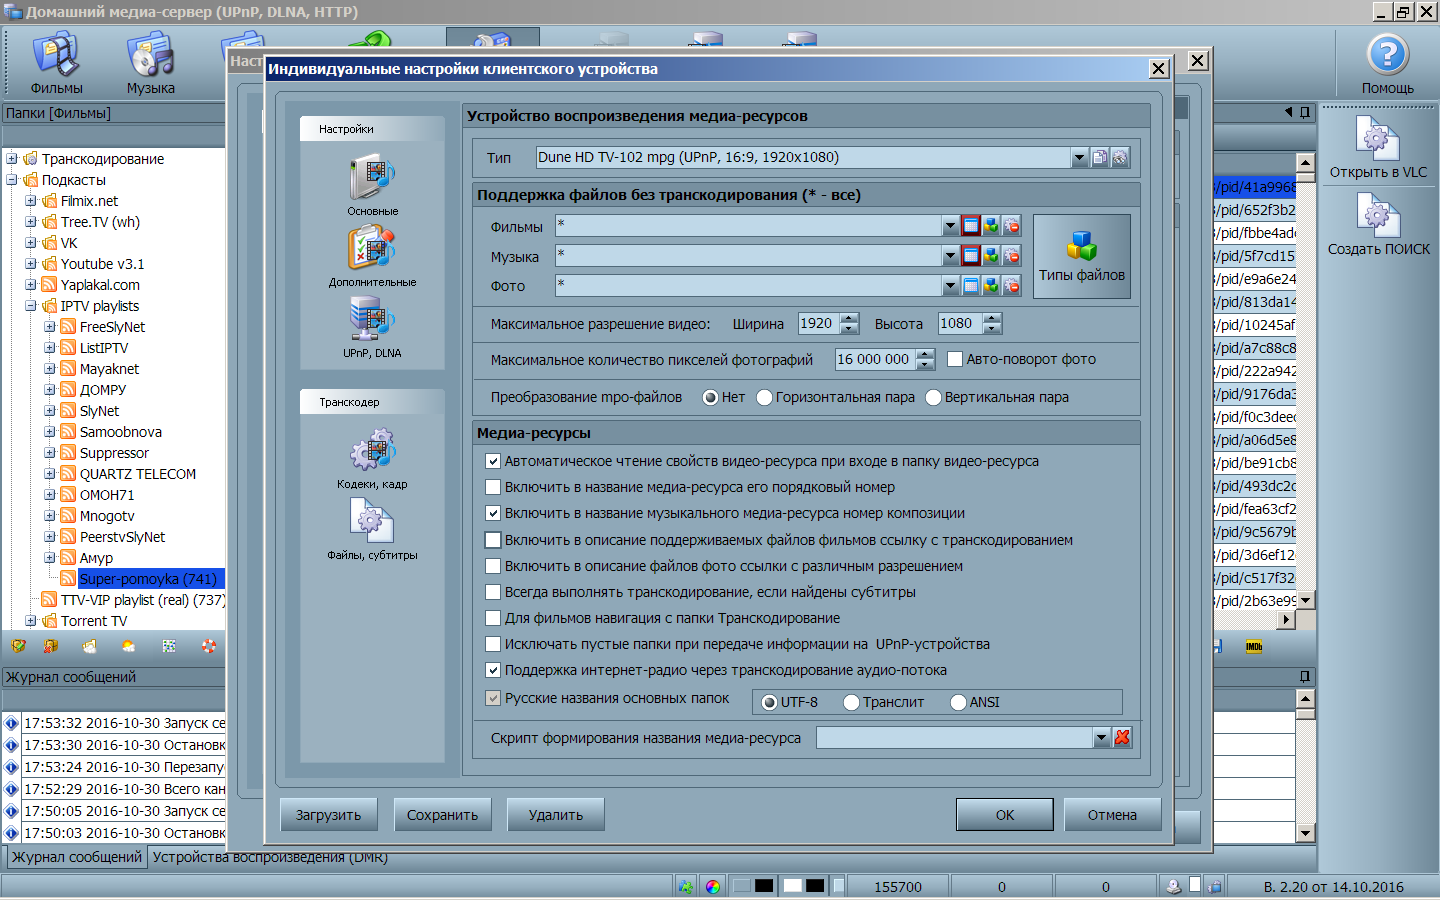
Task: Open Кодеки, кадр transcoder settings
Action: click(x=372, y=453)
